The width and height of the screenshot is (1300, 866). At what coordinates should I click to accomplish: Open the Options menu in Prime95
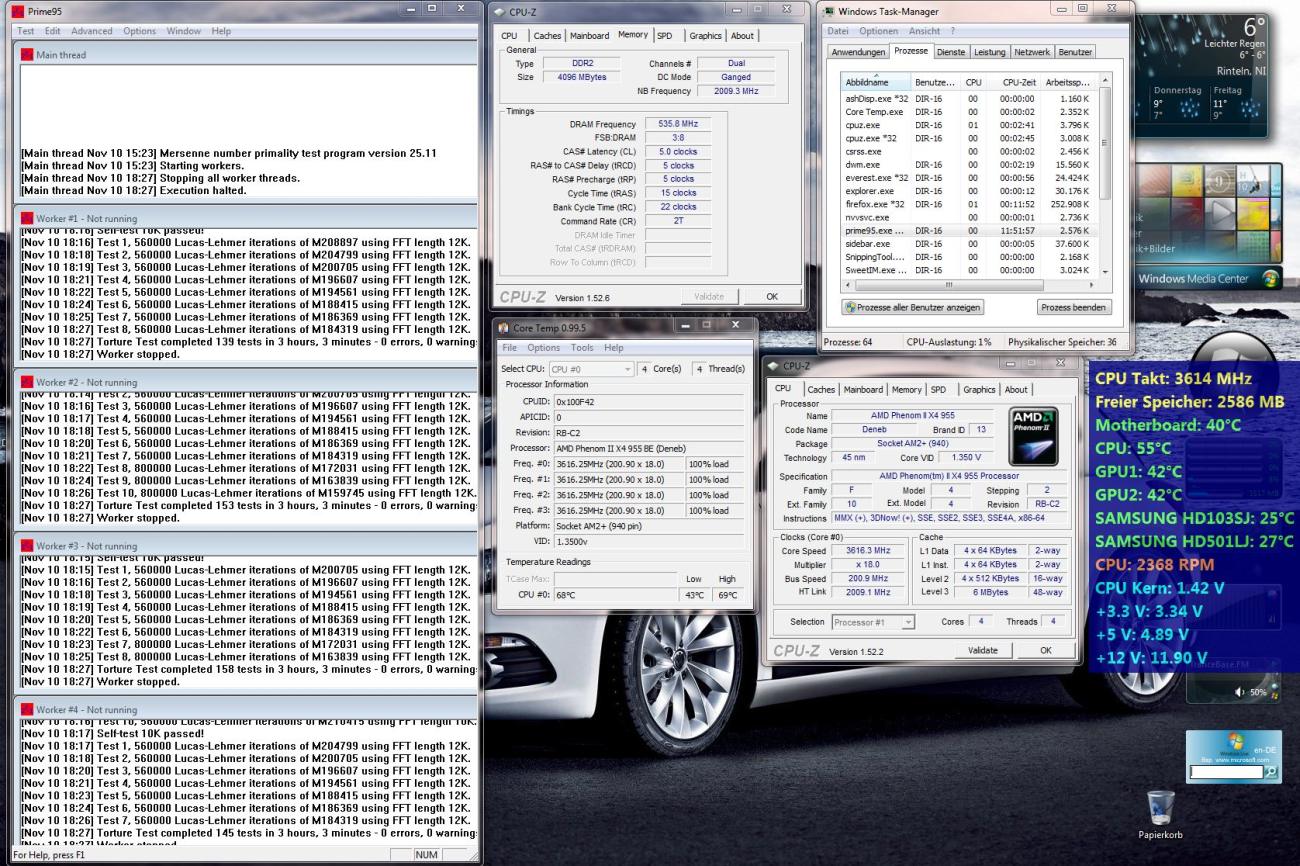coord(140,31)
